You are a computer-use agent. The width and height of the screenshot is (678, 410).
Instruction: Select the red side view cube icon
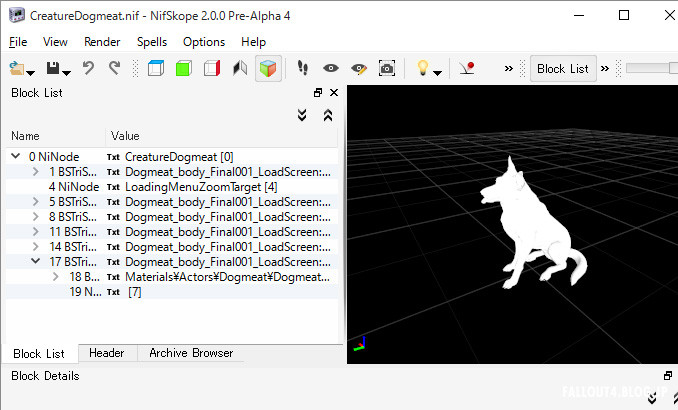212,68
